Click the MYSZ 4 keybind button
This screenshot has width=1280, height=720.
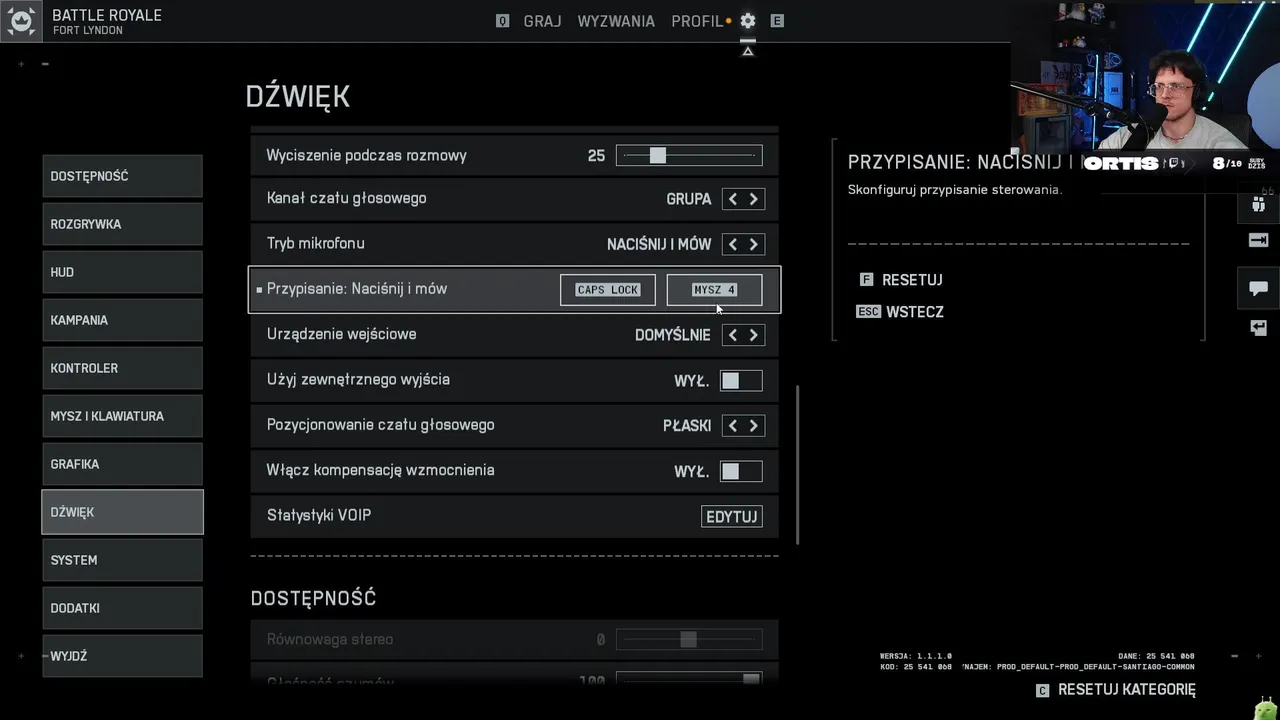pyautogui.click(x=714, y=290)
